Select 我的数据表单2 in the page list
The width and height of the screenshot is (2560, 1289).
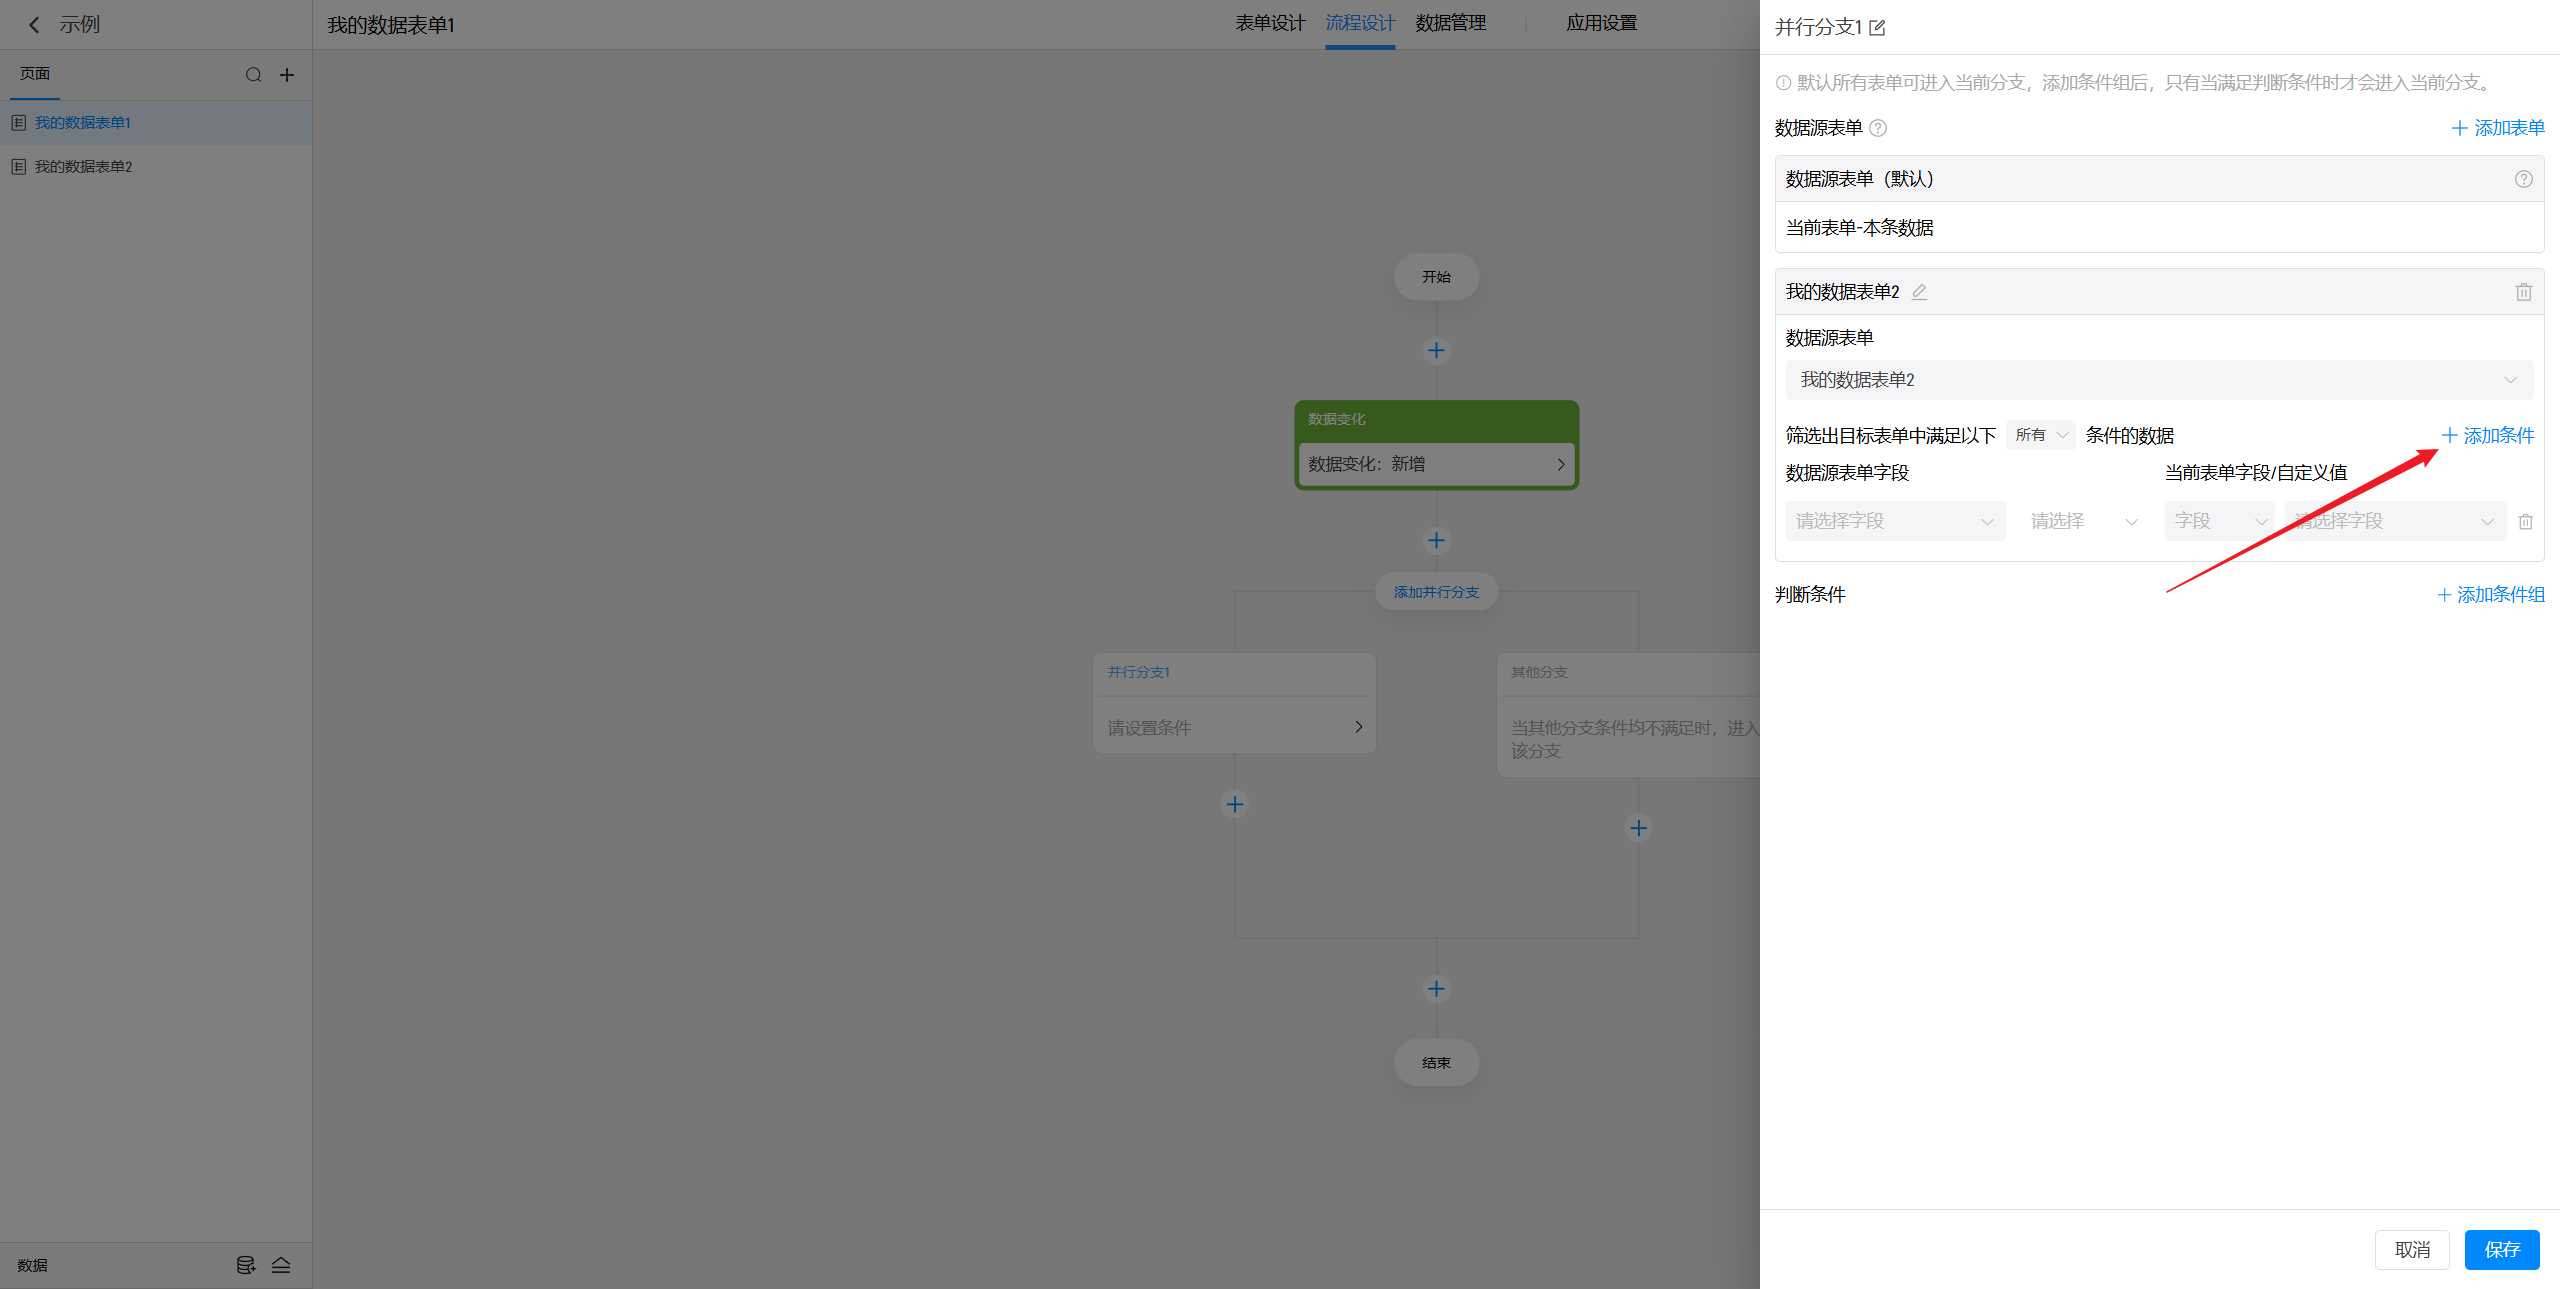click(x=84, y=167)
